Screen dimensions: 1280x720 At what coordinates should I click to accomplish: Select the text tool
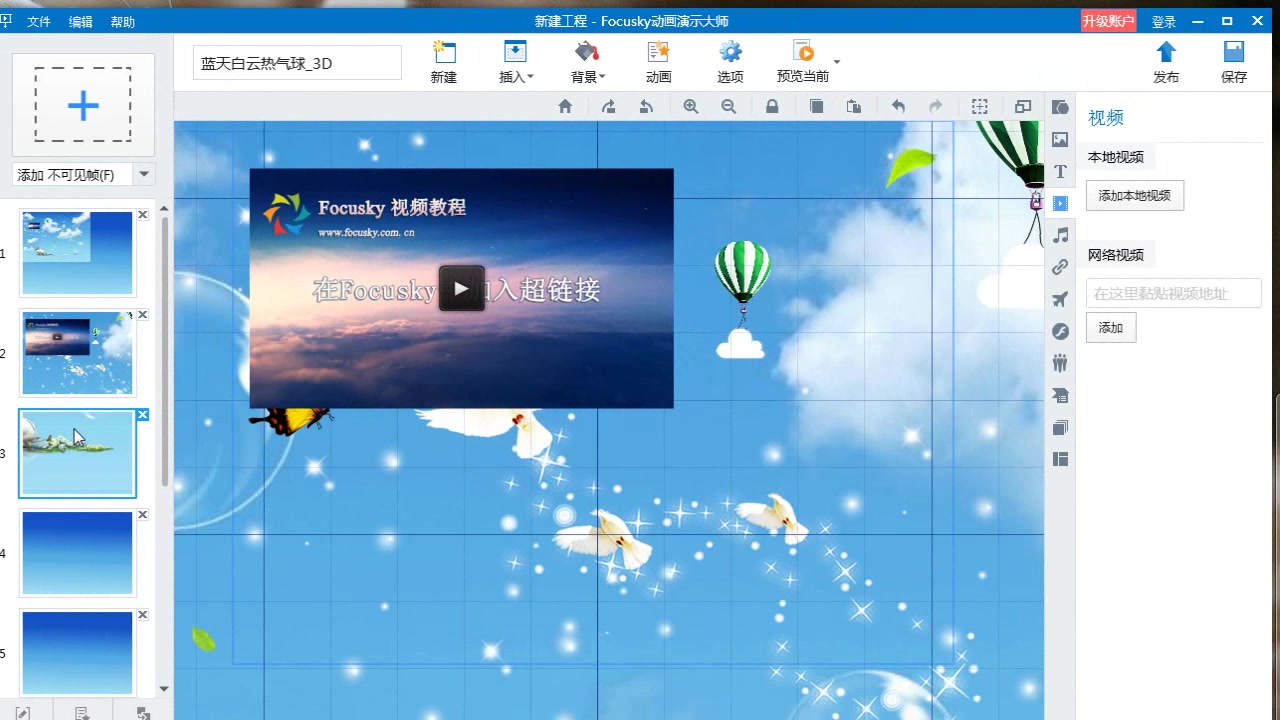coord(1061,172)
